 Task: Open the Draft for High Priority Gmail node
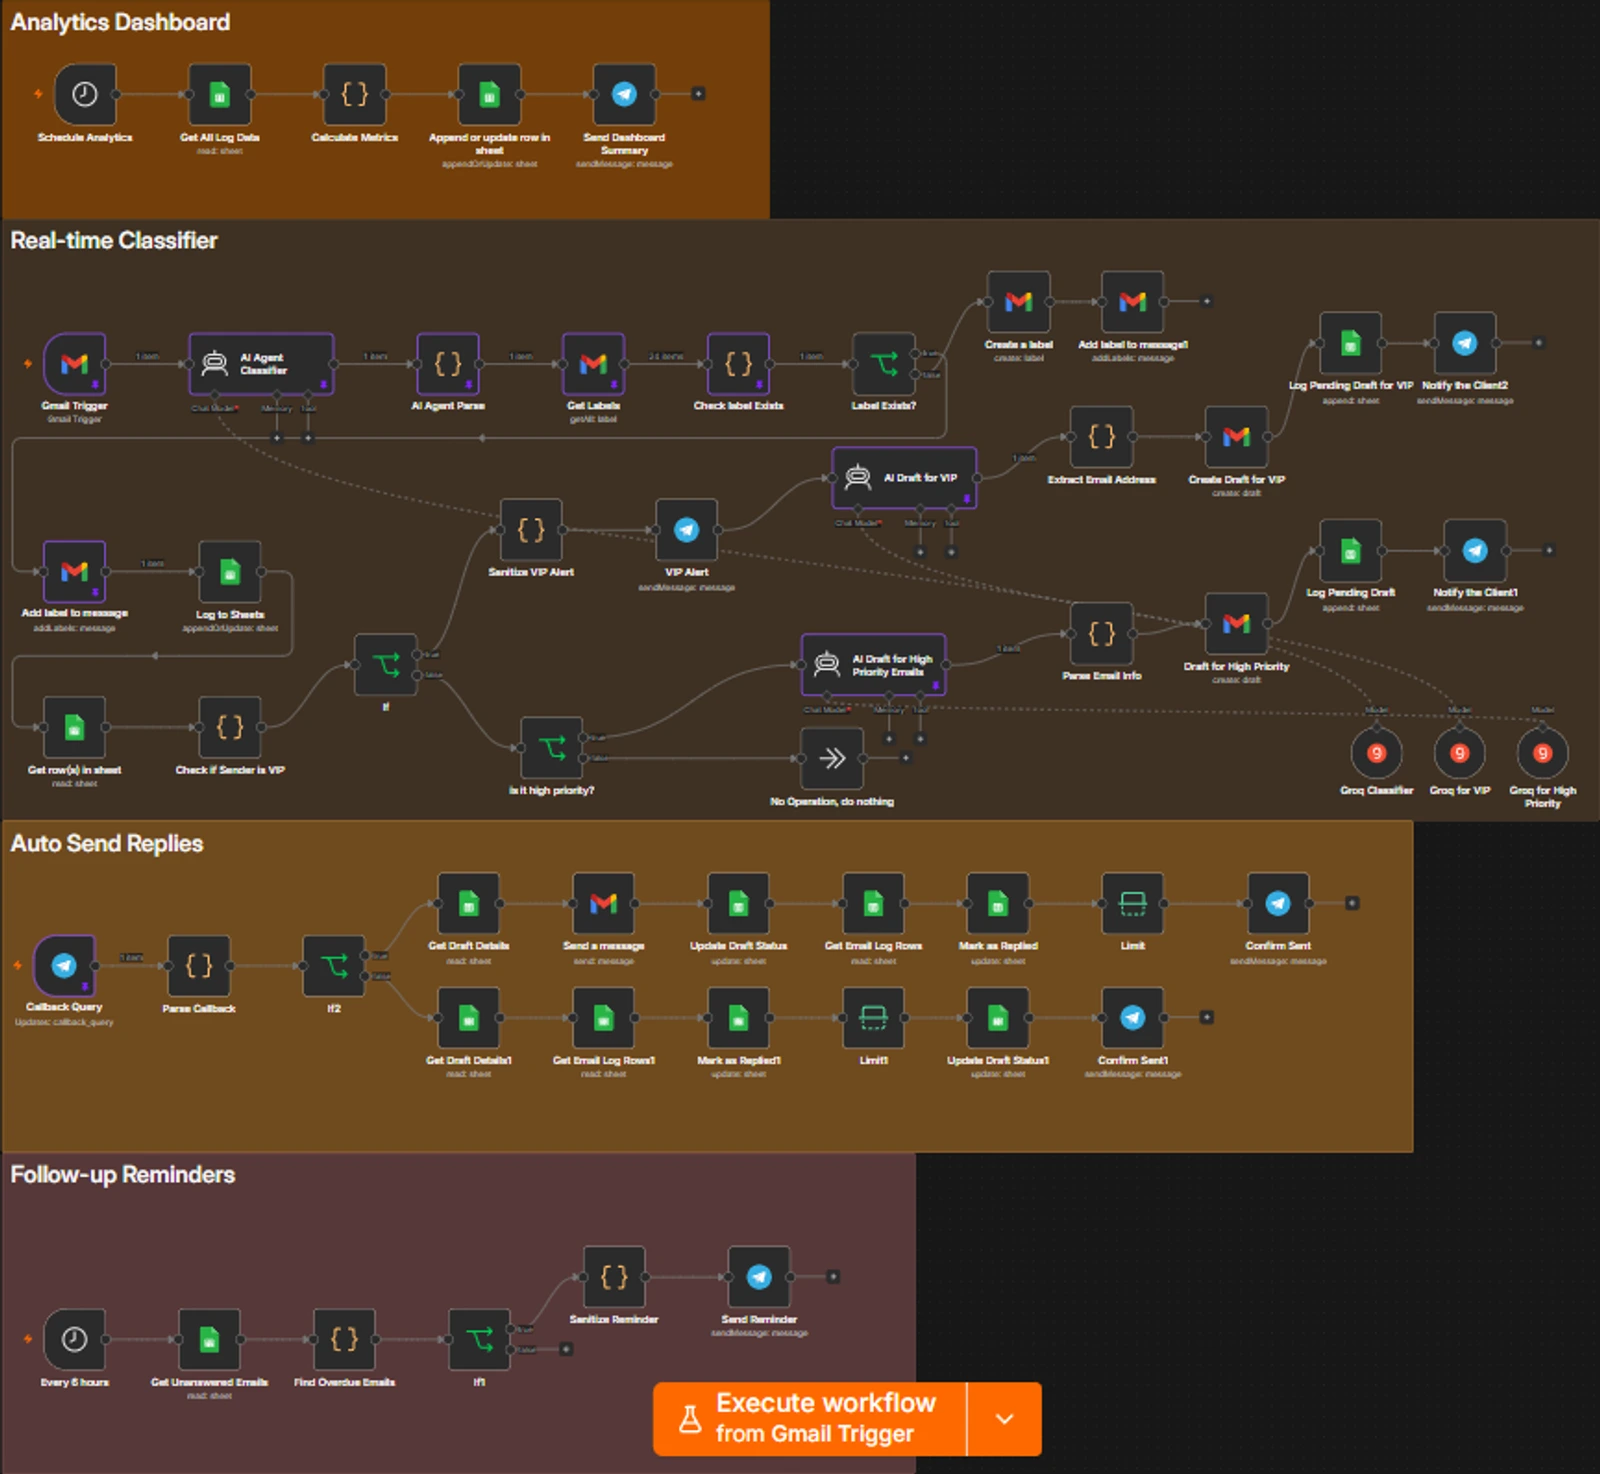tap(1236, 624)
